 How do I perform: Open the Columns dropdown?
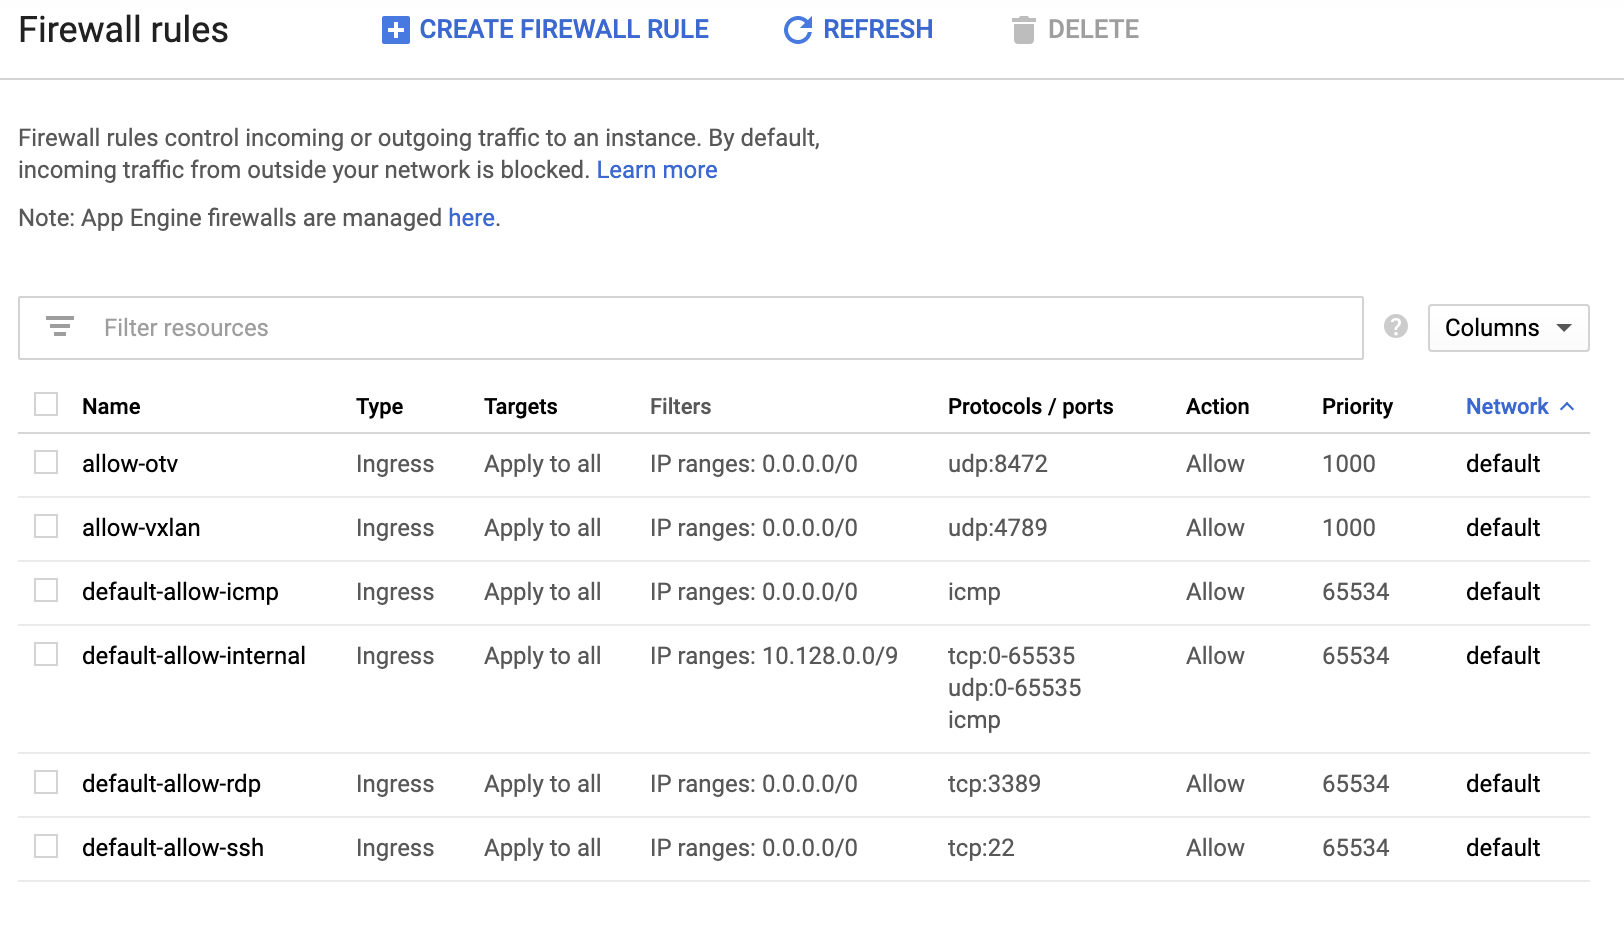[x=1508, y=328]
